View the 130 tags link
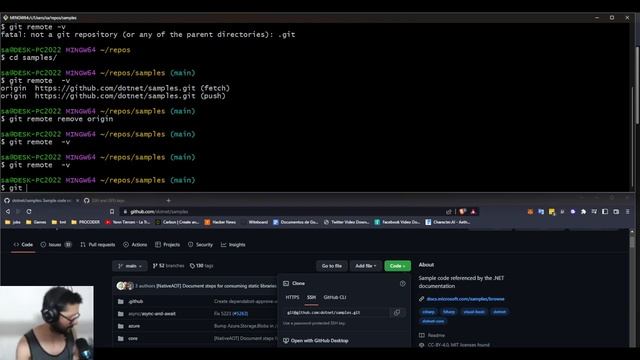 click(x=202, y=266)
